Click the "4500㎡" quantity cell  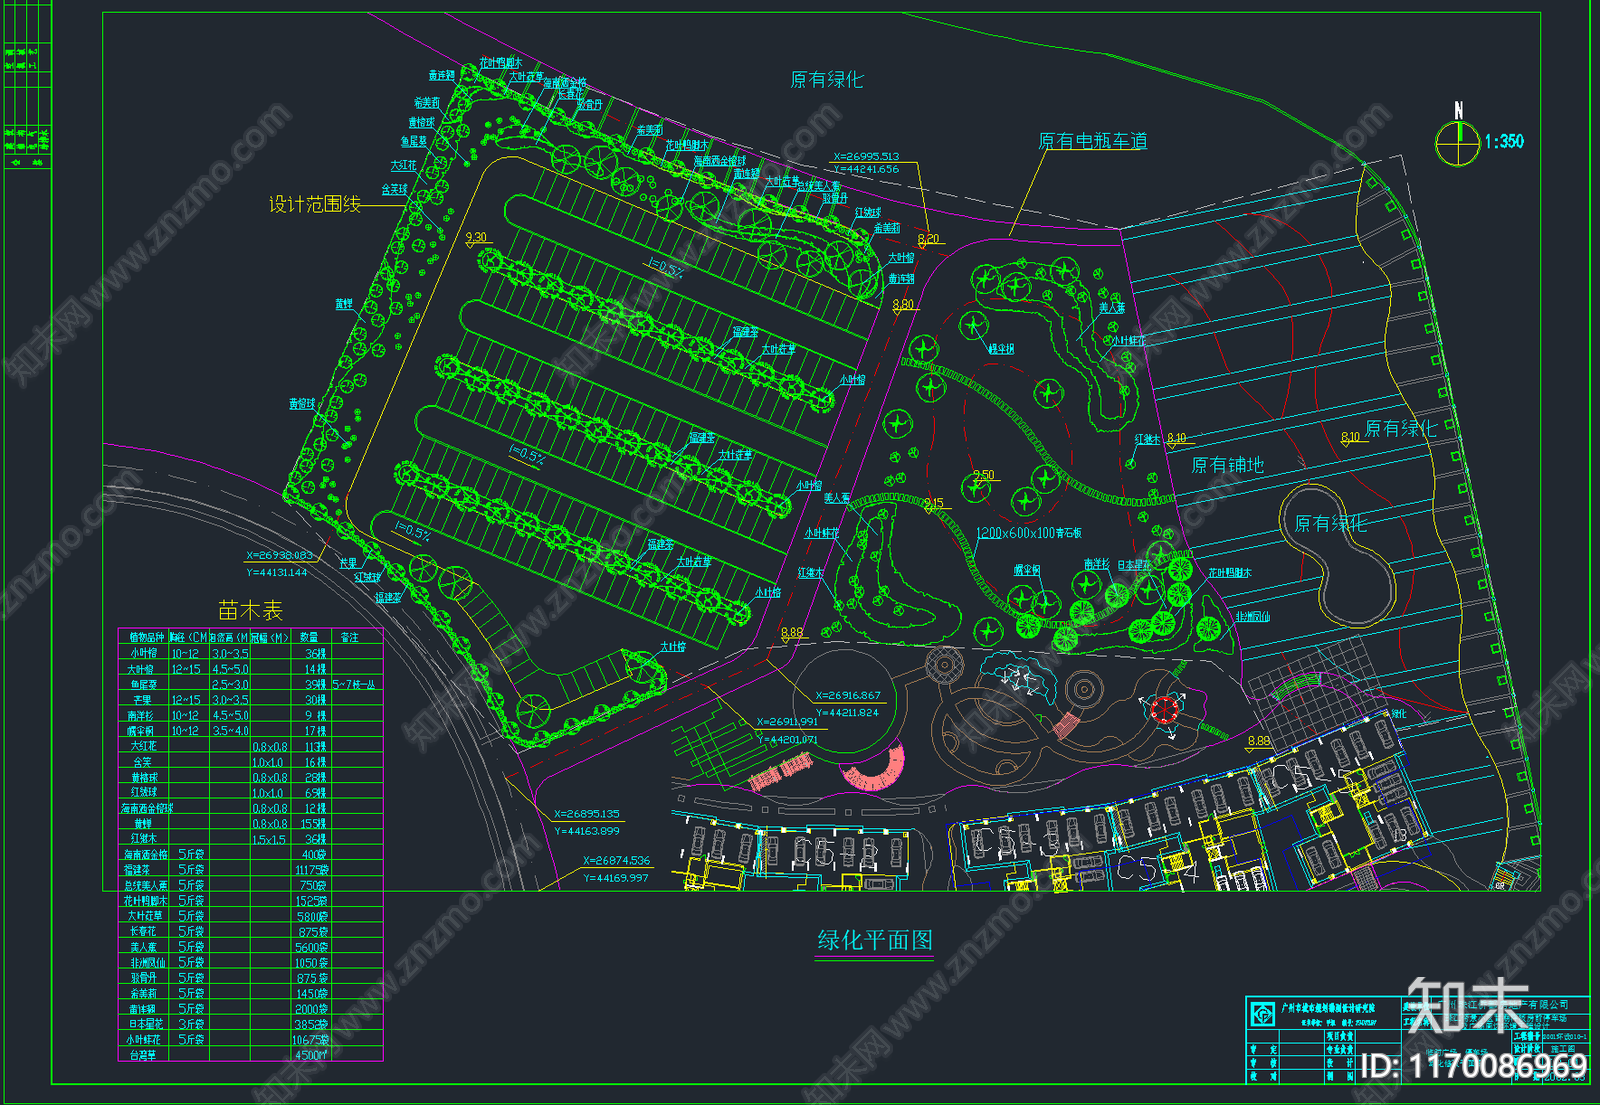[311, 1055]
